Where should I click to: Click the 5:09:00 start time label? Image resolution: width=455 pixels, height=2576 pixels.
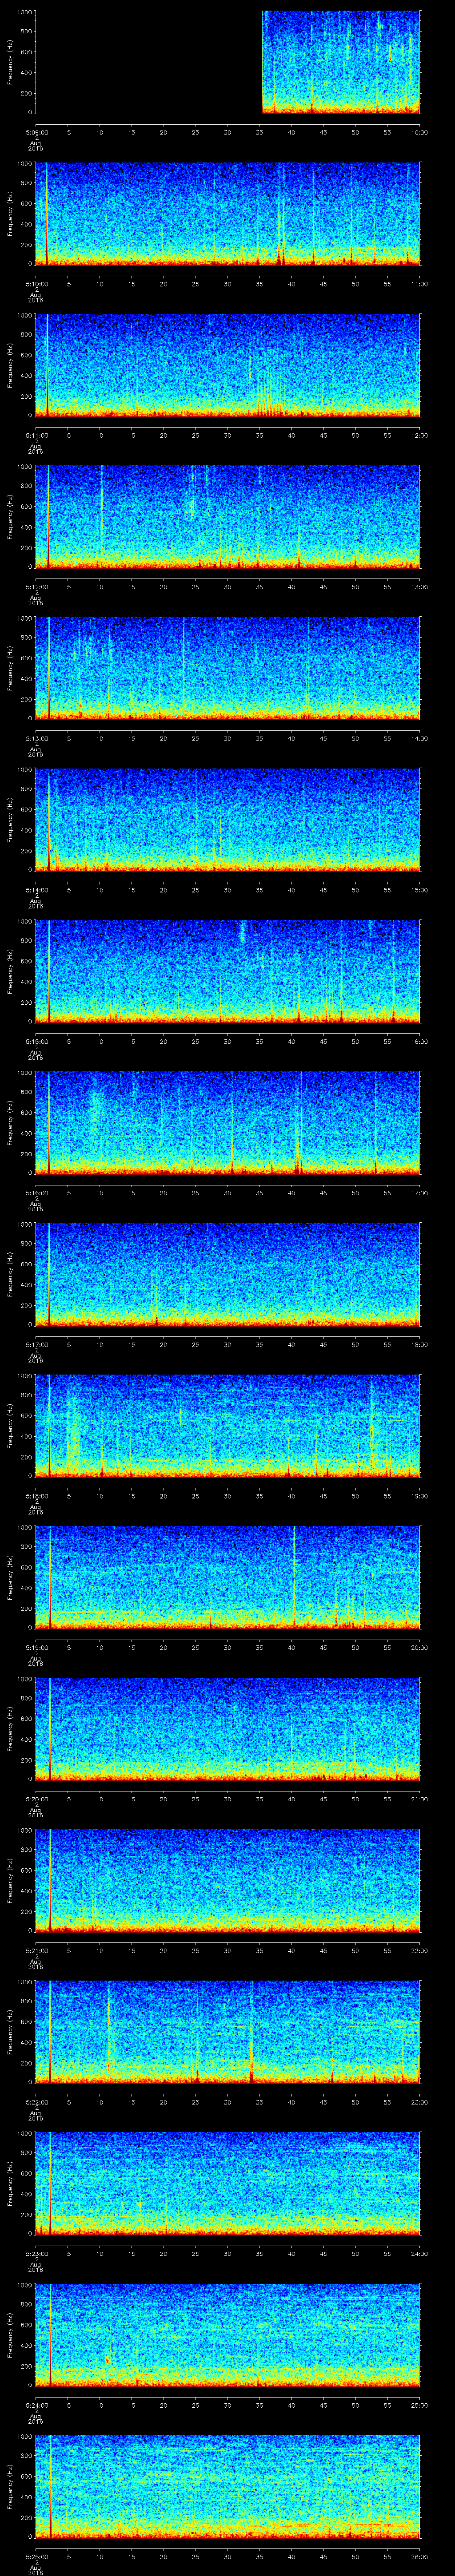click(36, 132)
